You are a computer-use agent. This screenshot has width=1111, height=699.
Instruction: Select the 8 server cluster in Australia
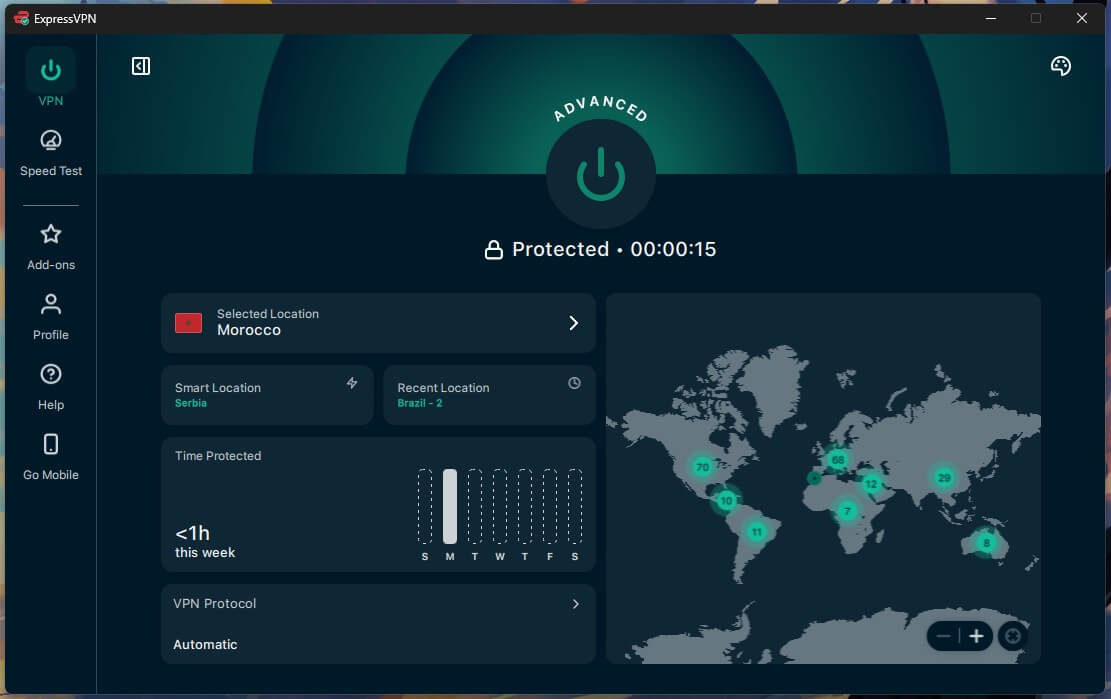(x=986, y=543)
